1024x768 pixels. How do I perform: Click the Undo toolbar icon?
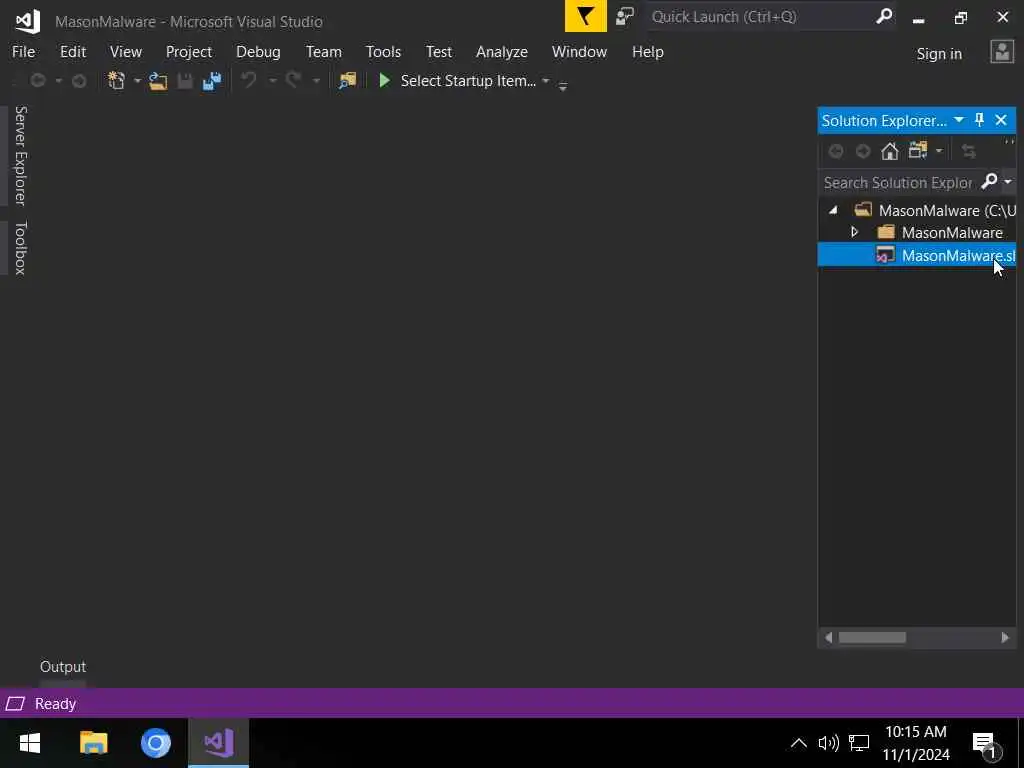pos(249,81)
